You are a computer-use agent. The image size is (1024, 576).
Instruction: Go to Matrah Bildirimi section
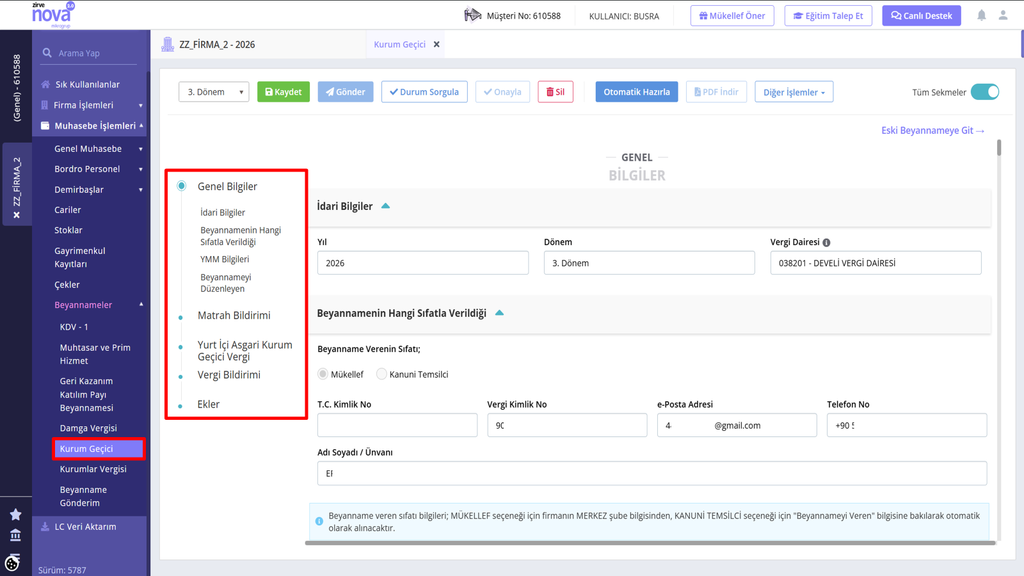[x=234, y=315]
